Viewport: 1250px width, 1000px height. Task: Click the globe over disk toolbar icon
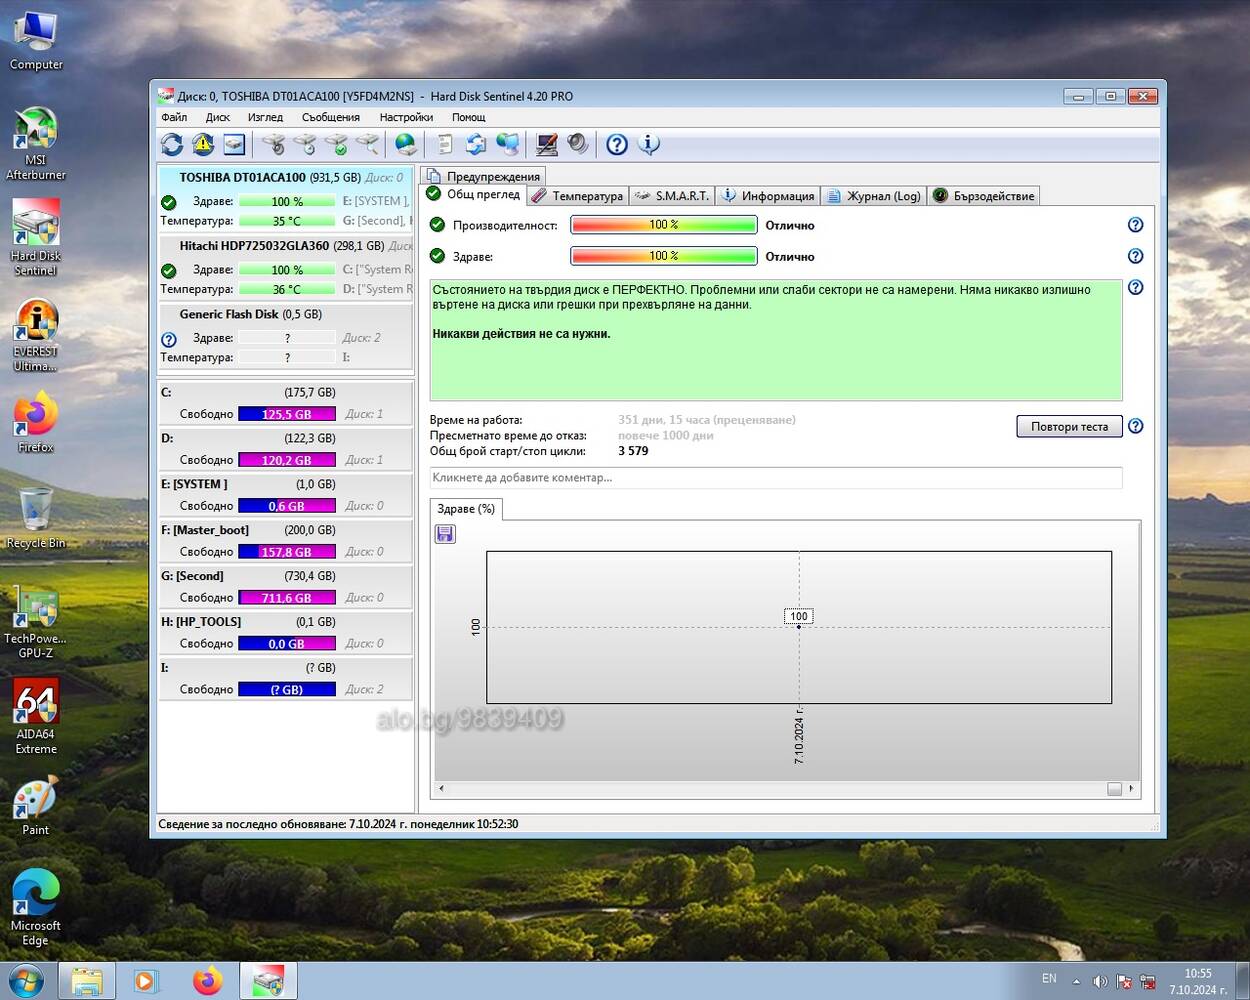[x=405, y=145]
